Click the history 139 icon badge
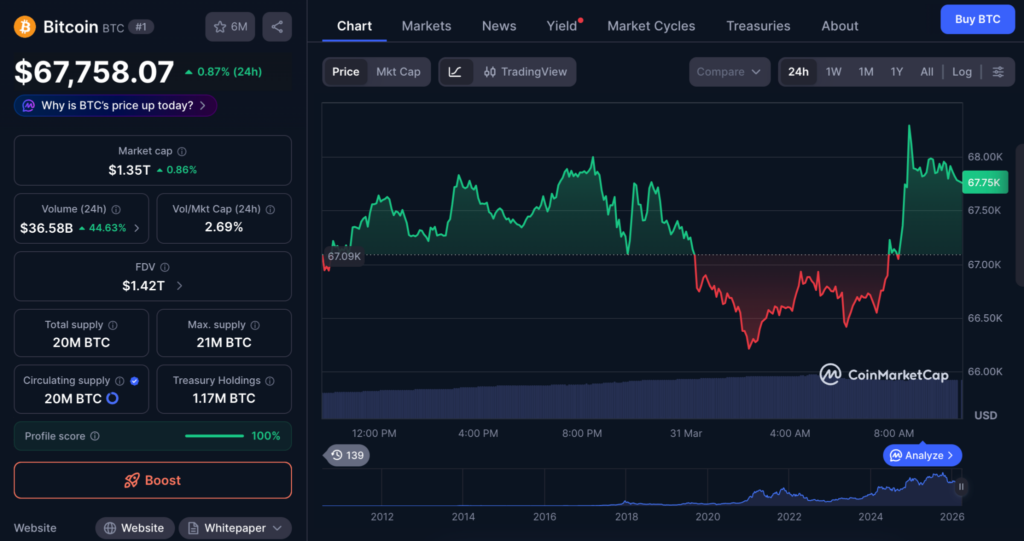The width and height of the screenshot is (1024, 541). click(x=347, y=455)
